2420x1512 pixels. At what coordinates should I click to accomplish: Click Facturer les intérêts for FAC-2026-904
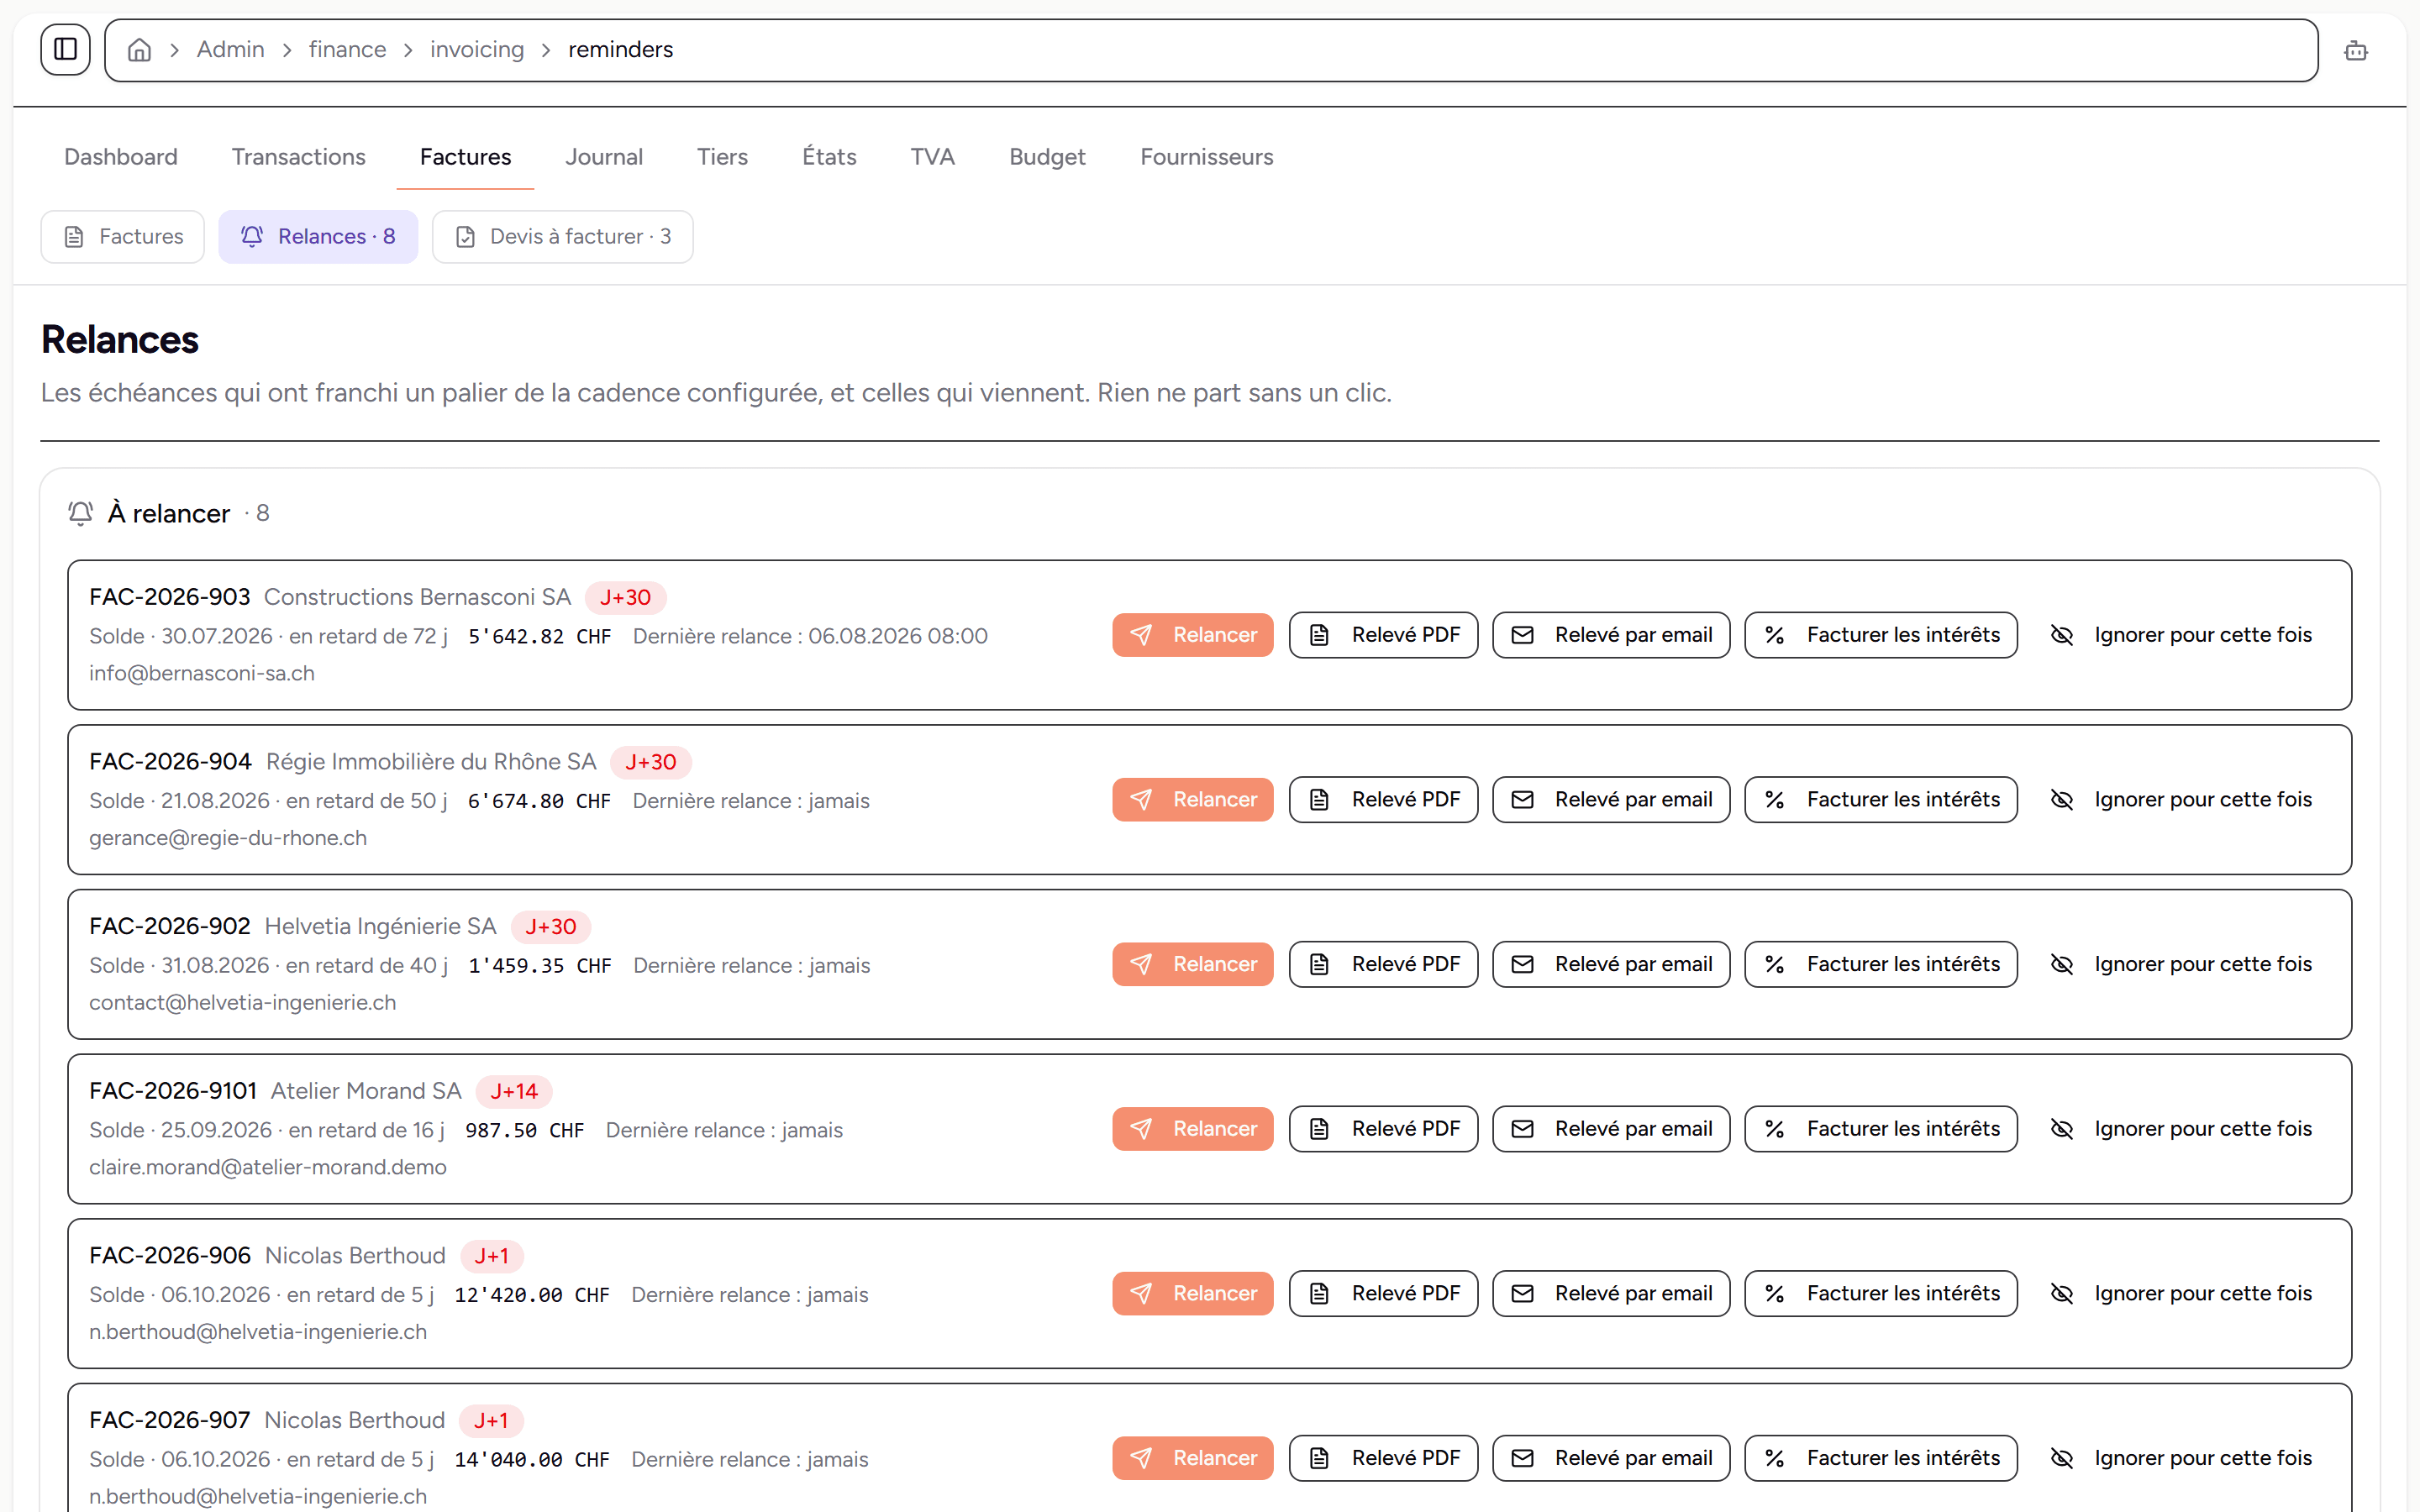1881,800
